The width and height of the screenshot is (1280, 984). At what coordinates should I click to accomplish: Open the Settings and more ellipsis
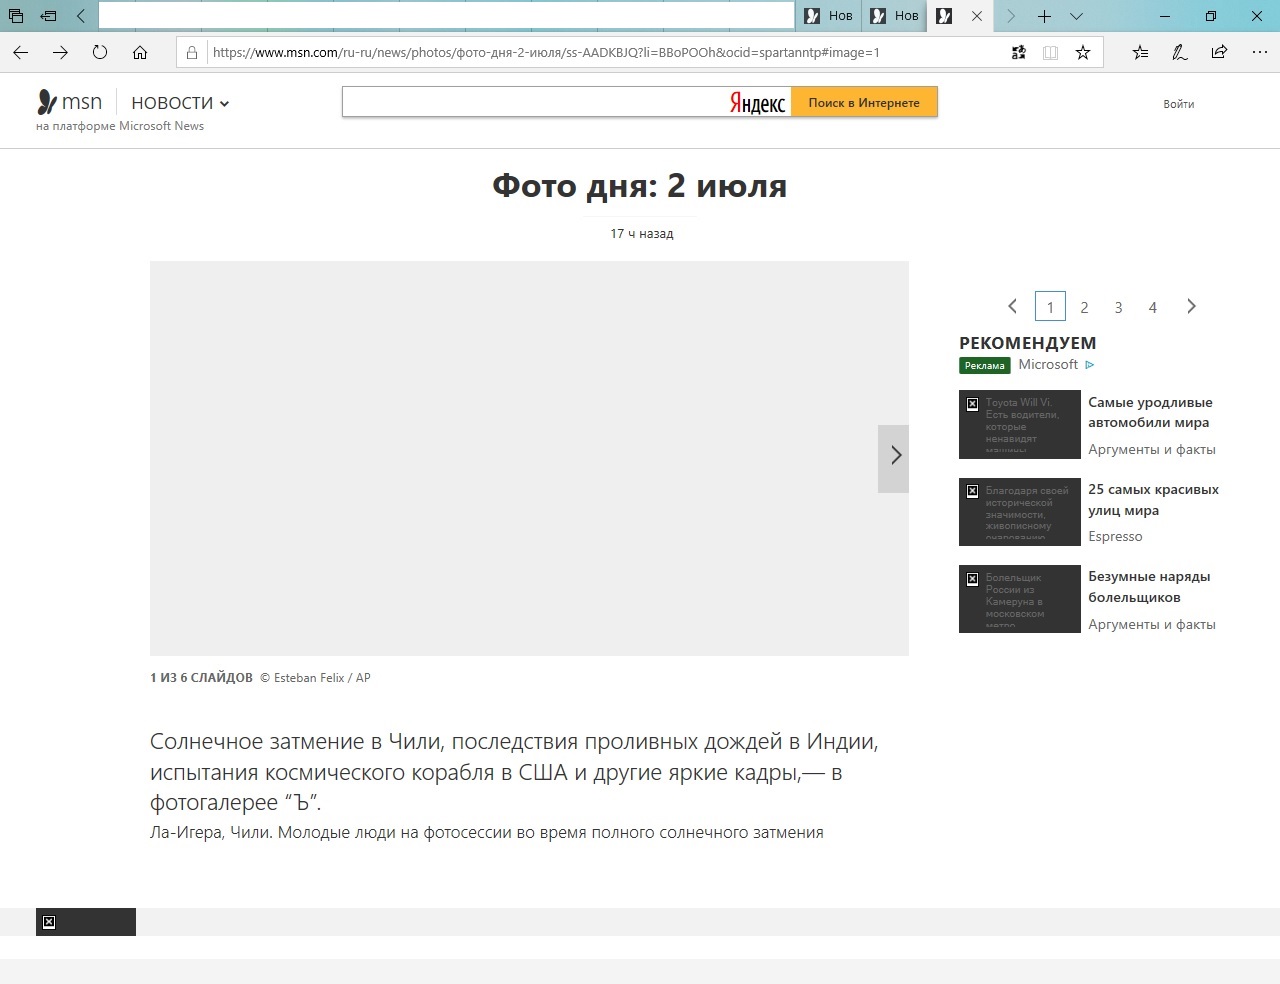pos(1258,53)
